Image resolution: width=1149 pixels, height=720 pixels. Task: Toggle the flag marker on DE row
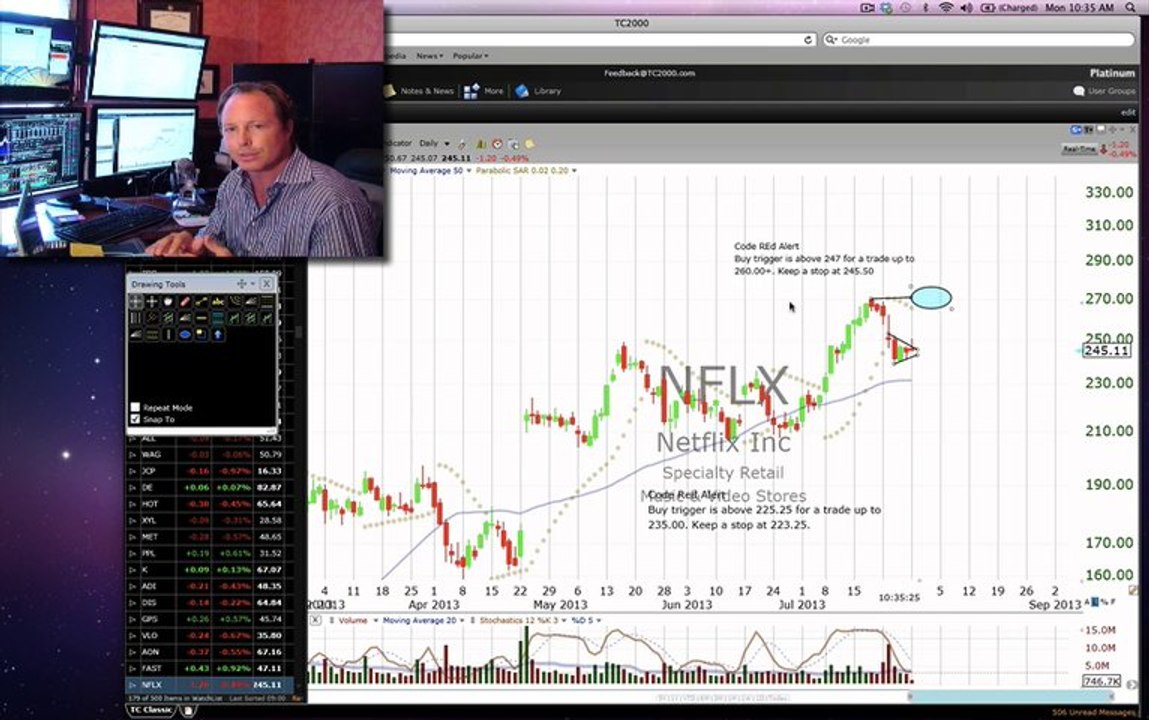[133, 487]
